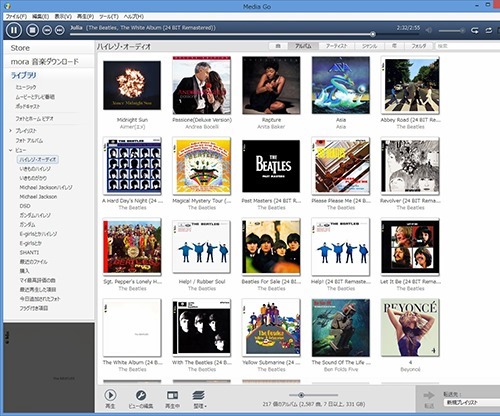Select the Sgt. Pepper's album cover

pos(132,247)
